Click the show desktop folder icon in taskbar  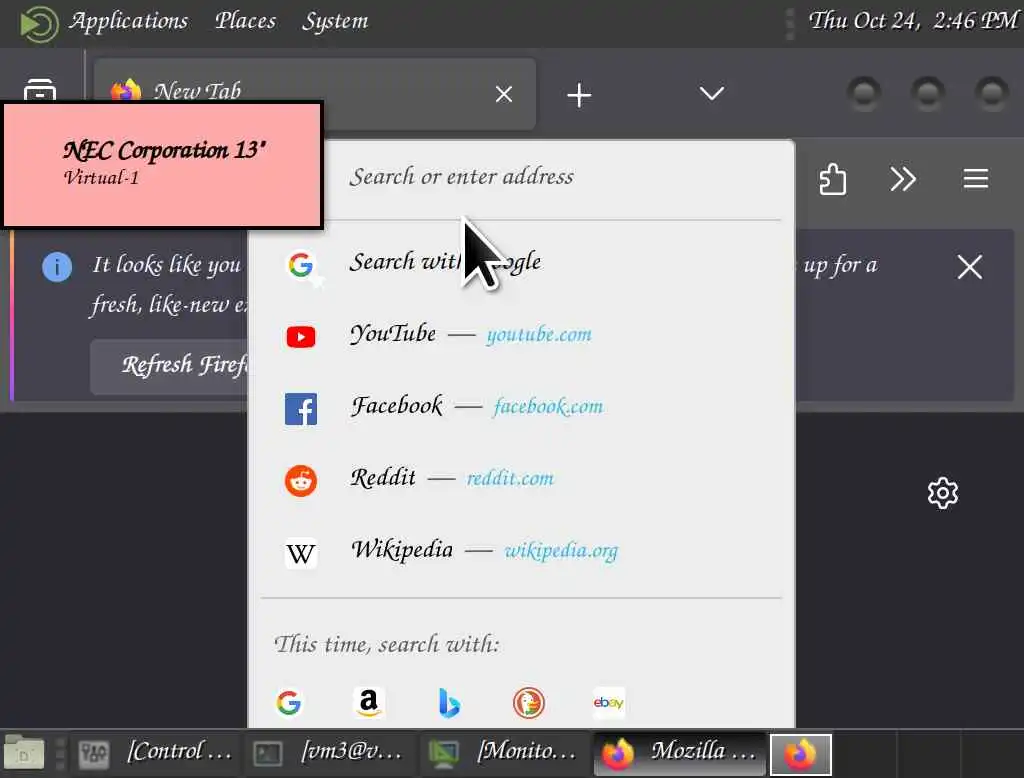[x=24, y=753]
